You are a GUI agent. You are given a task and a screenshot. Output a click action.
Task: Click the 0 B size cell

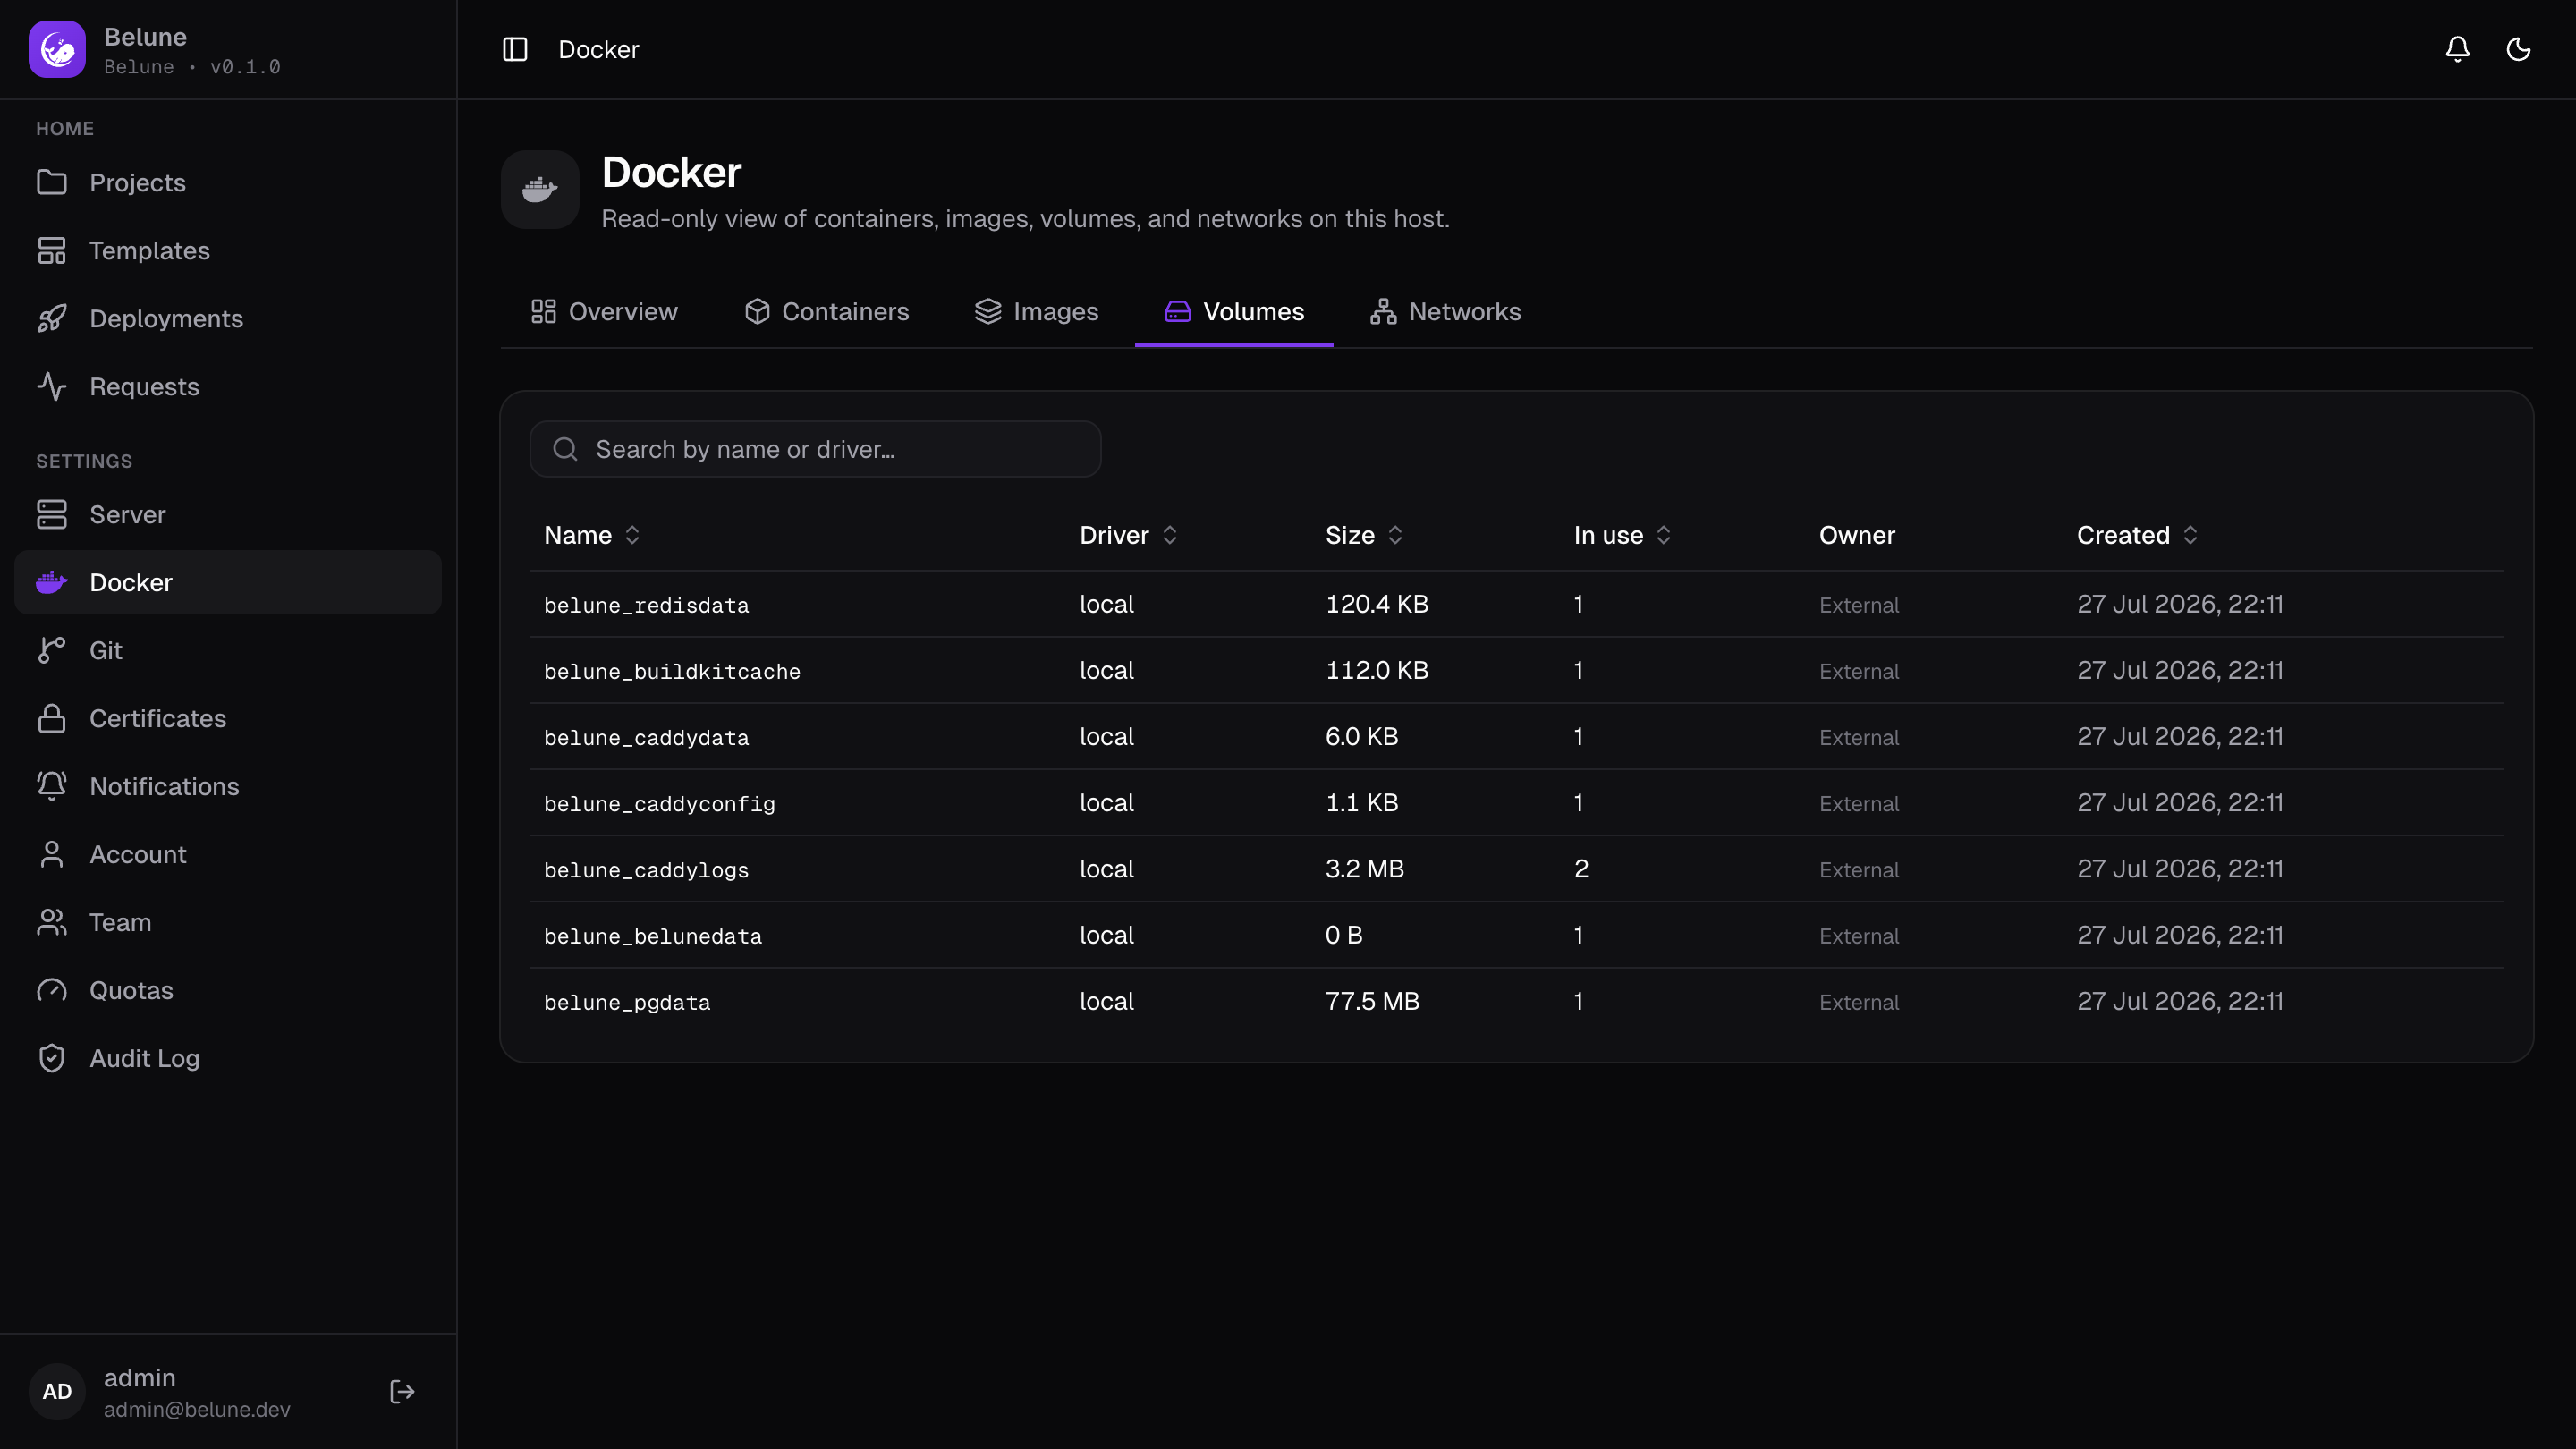coord(1344,935)
